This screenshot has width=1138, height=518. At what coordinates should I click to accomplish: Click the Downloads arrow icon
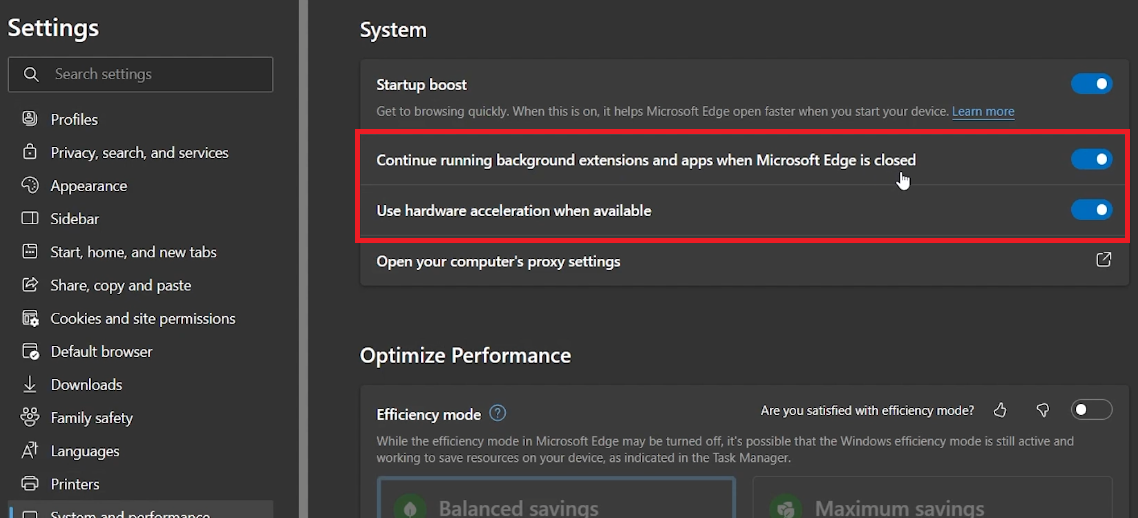(x=30, y=385)
